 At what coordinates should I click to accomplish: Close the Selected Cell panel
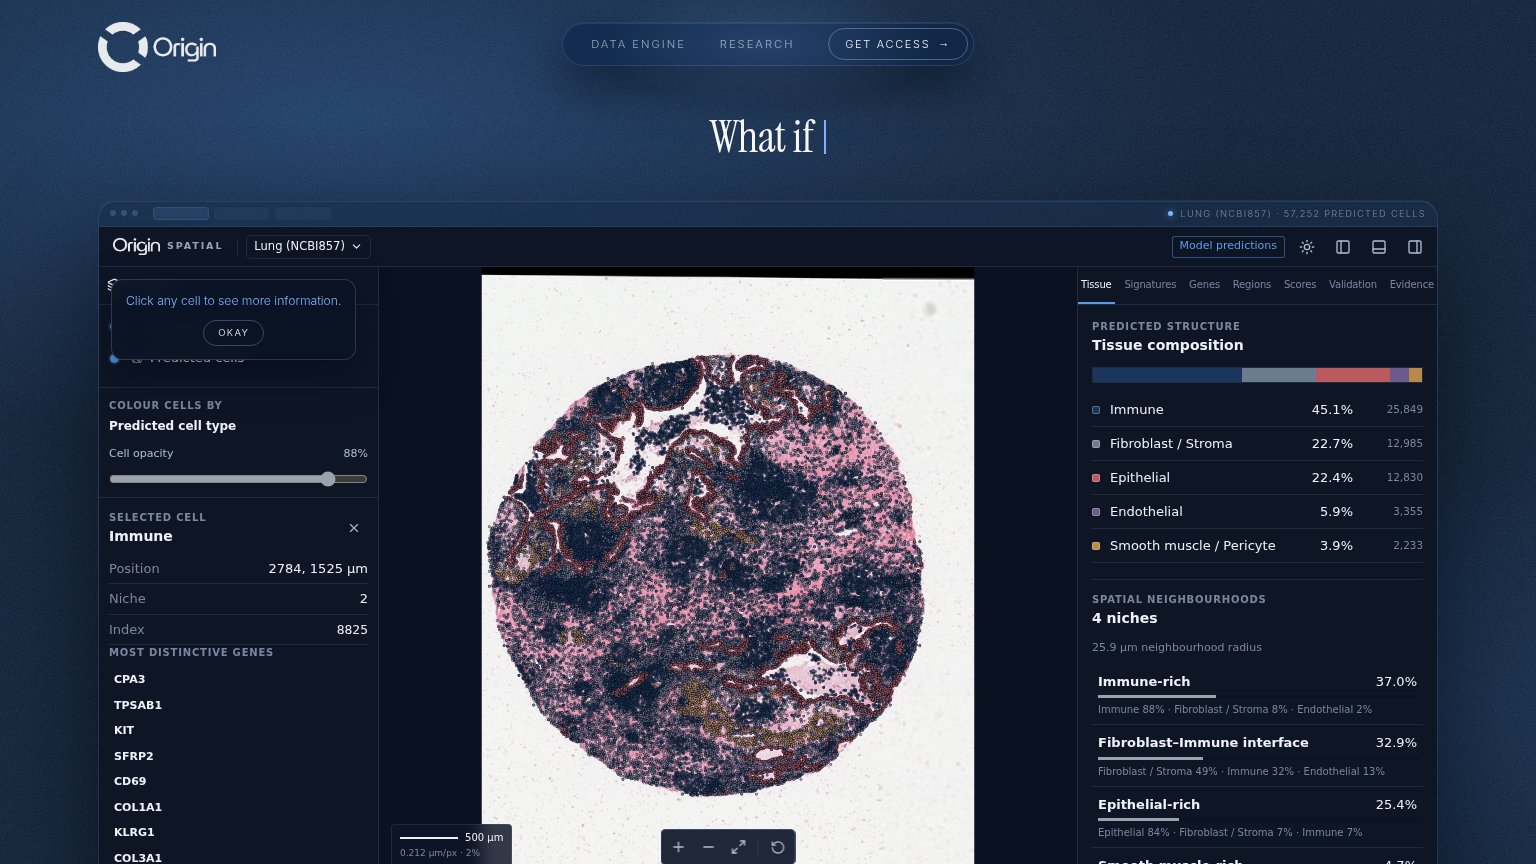click(x=354, y=528)
